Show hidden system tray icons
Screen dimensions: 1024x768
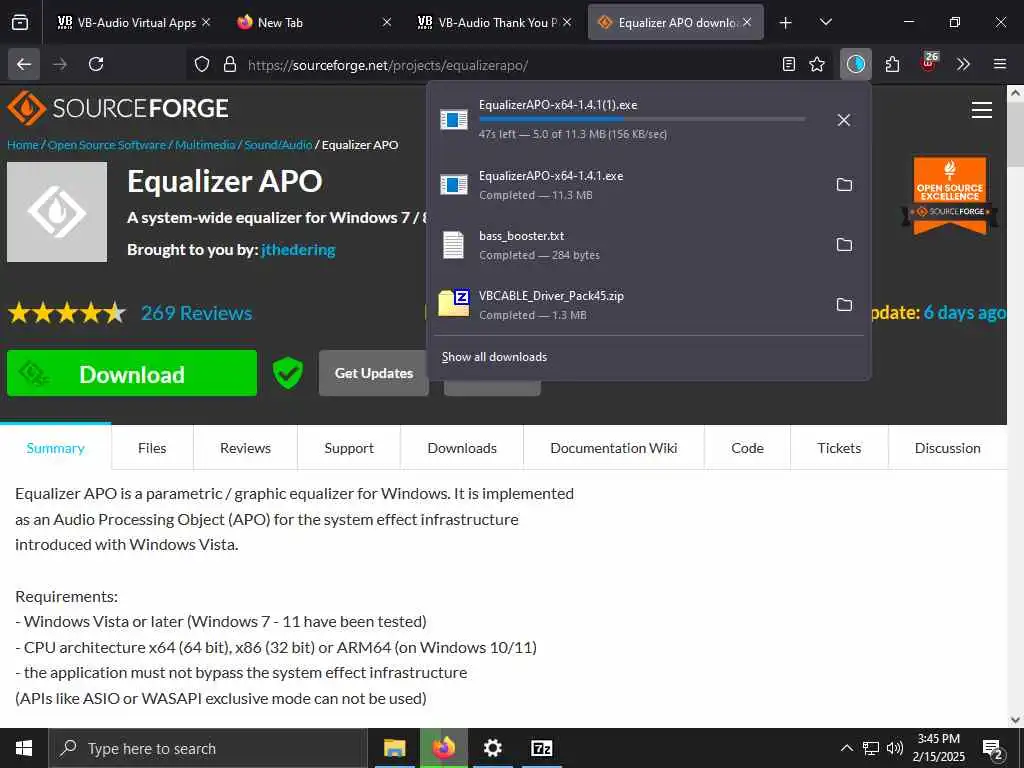coord(846,748)
